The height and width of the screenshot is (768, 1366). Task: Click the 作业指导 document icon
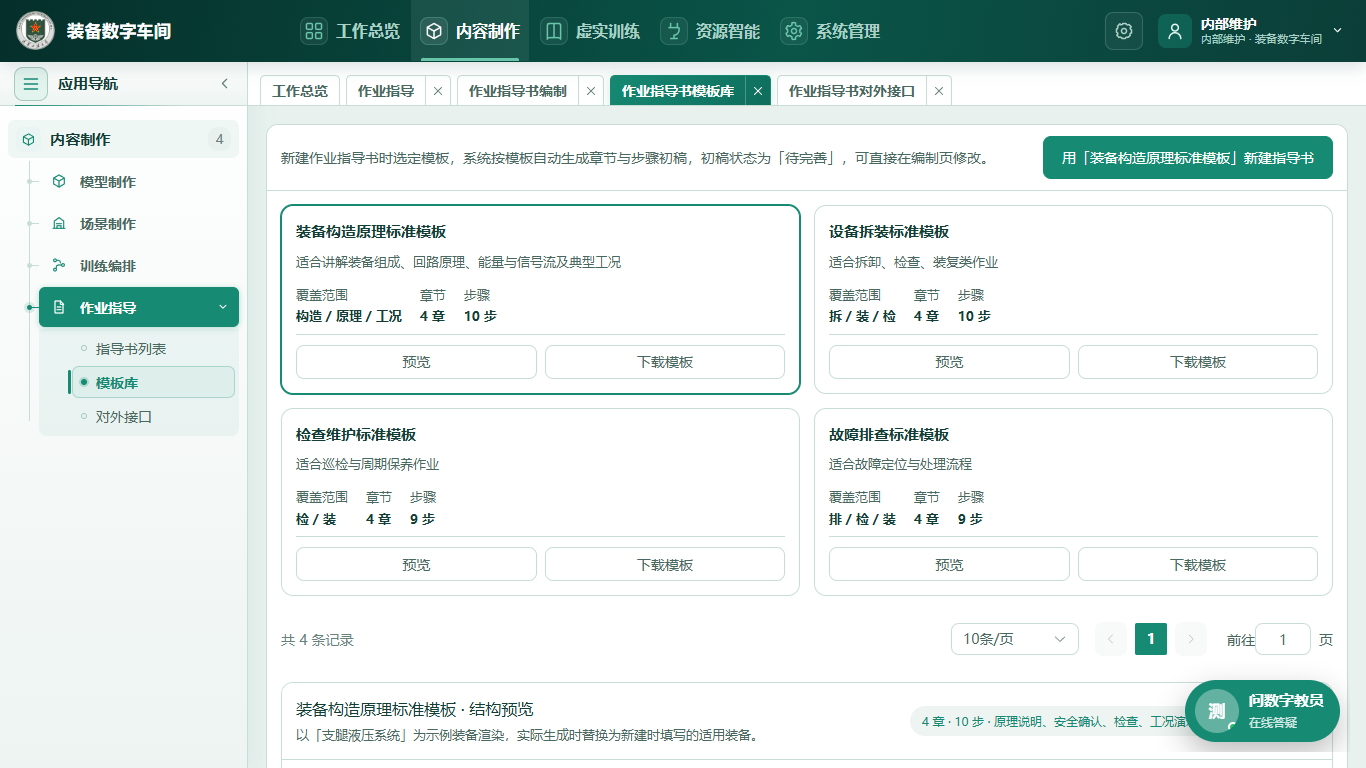click(x=59, y=308)
